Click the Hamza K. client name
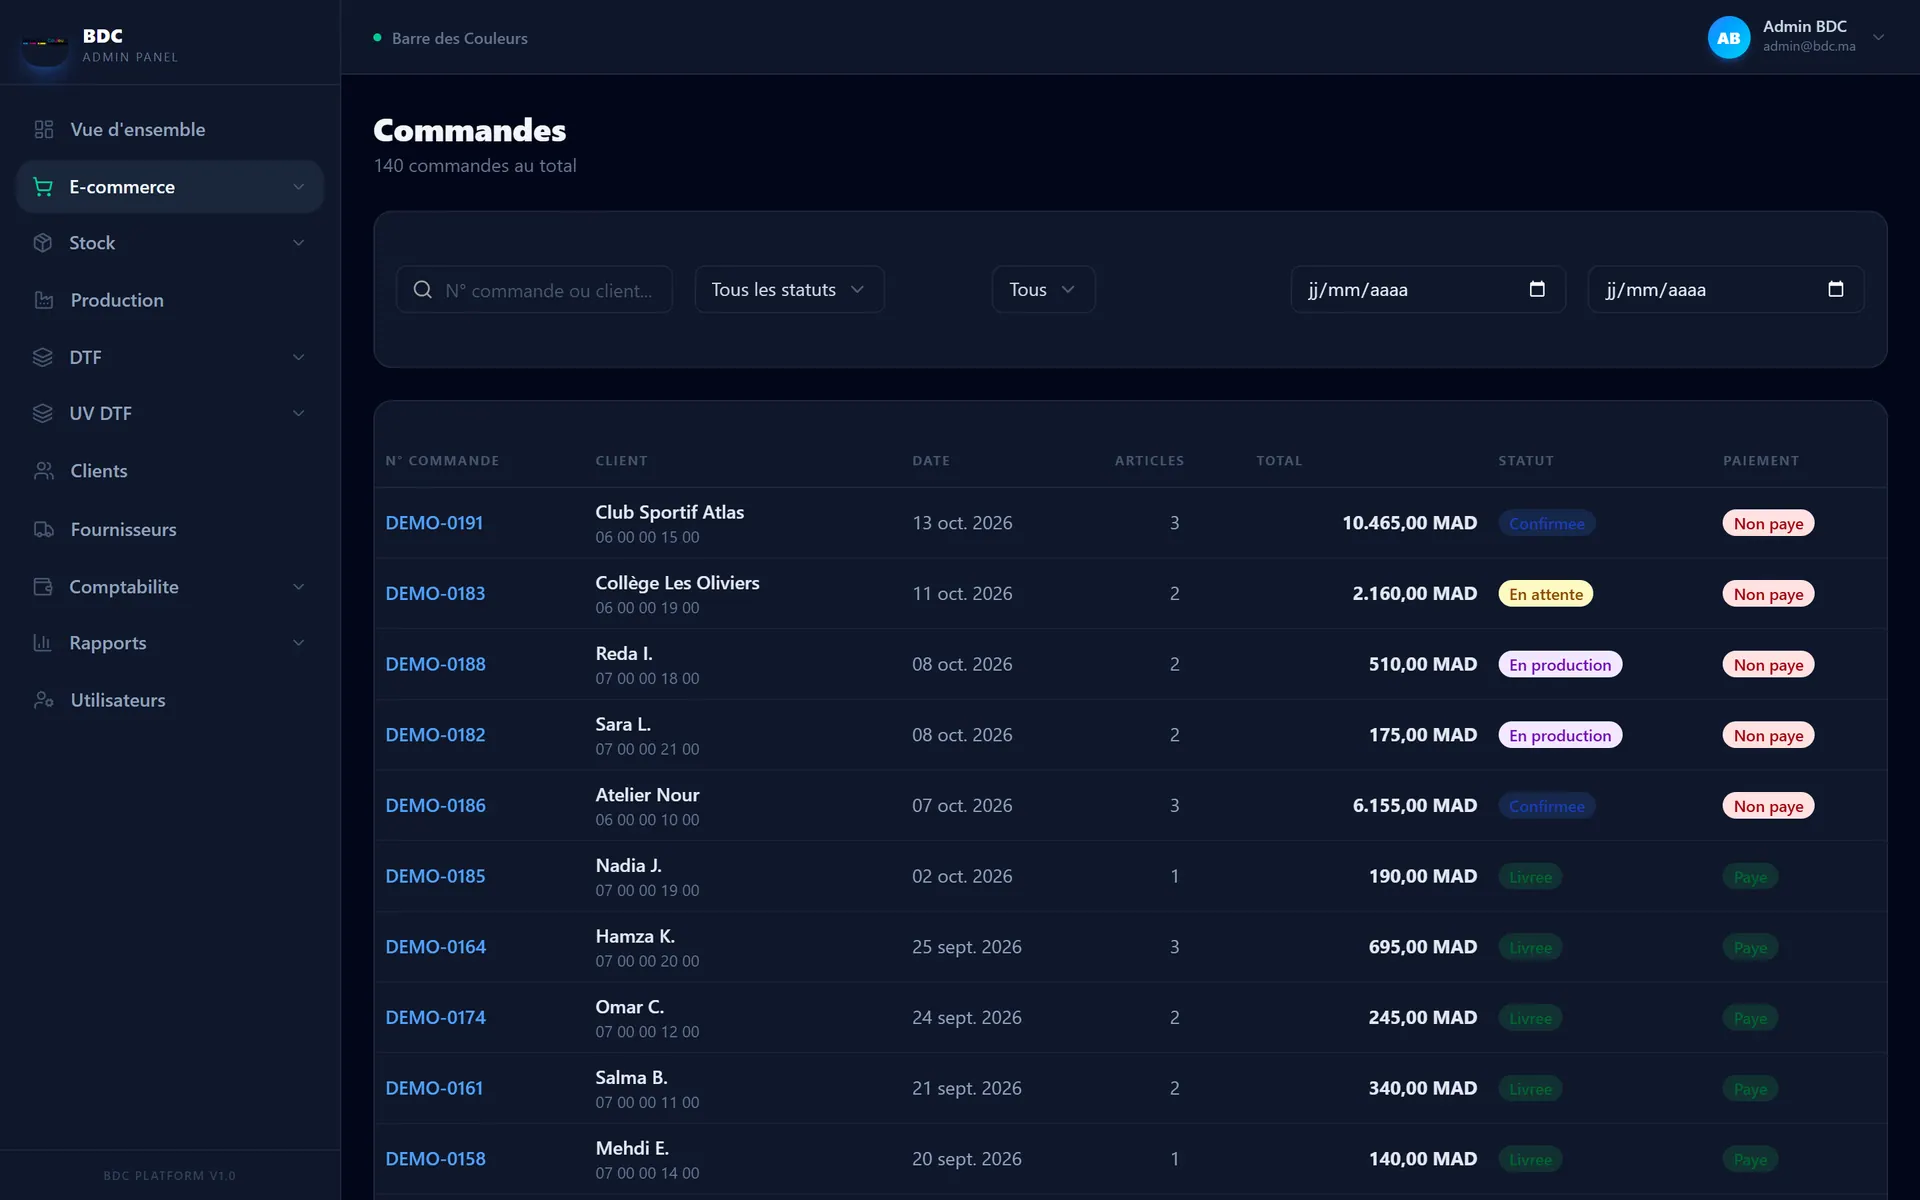The height and width of the screenshot is (1200, 1920). pyautogui.click(x=635, y=936)
